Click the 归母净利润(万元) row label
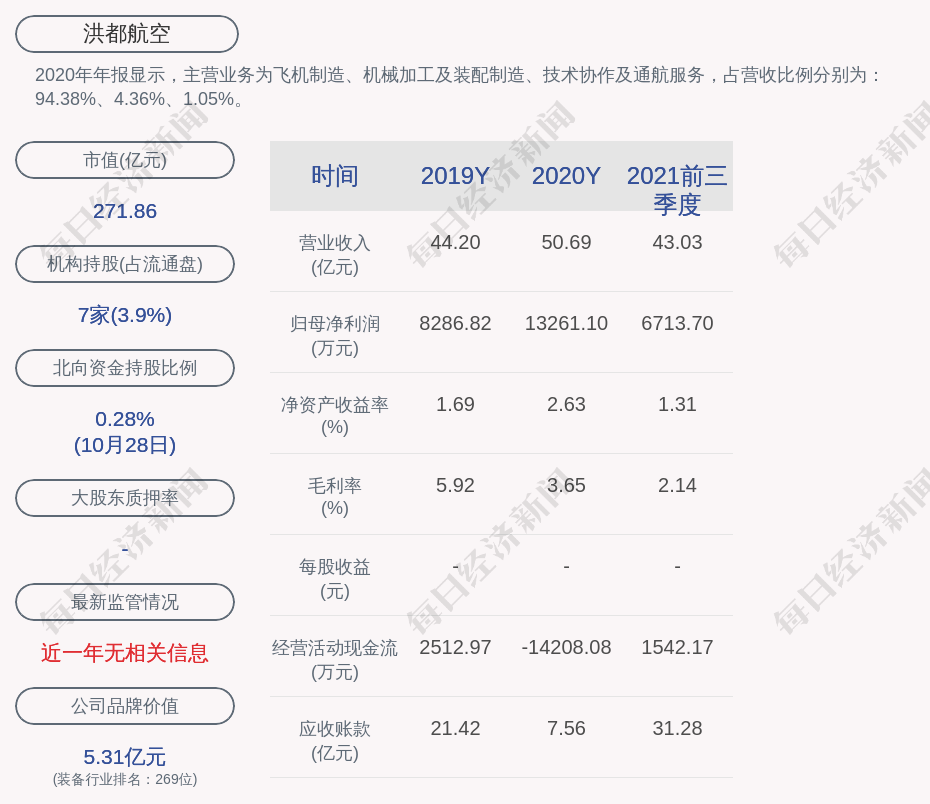This screenshot has width=930, height=804. (x=335, y=336)
